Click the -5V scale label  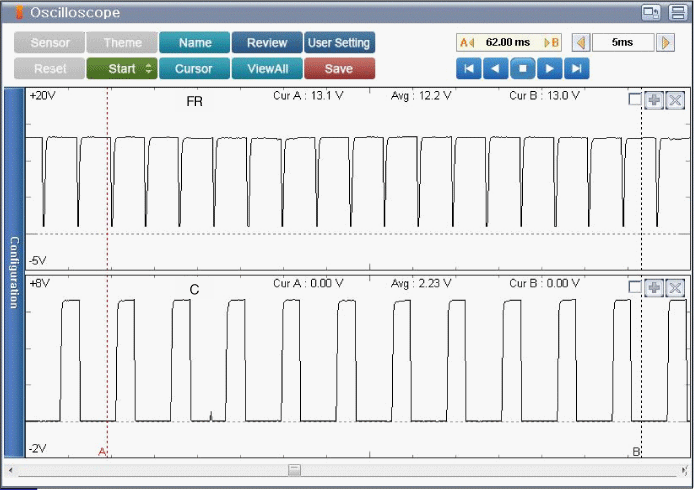[38, 260]
